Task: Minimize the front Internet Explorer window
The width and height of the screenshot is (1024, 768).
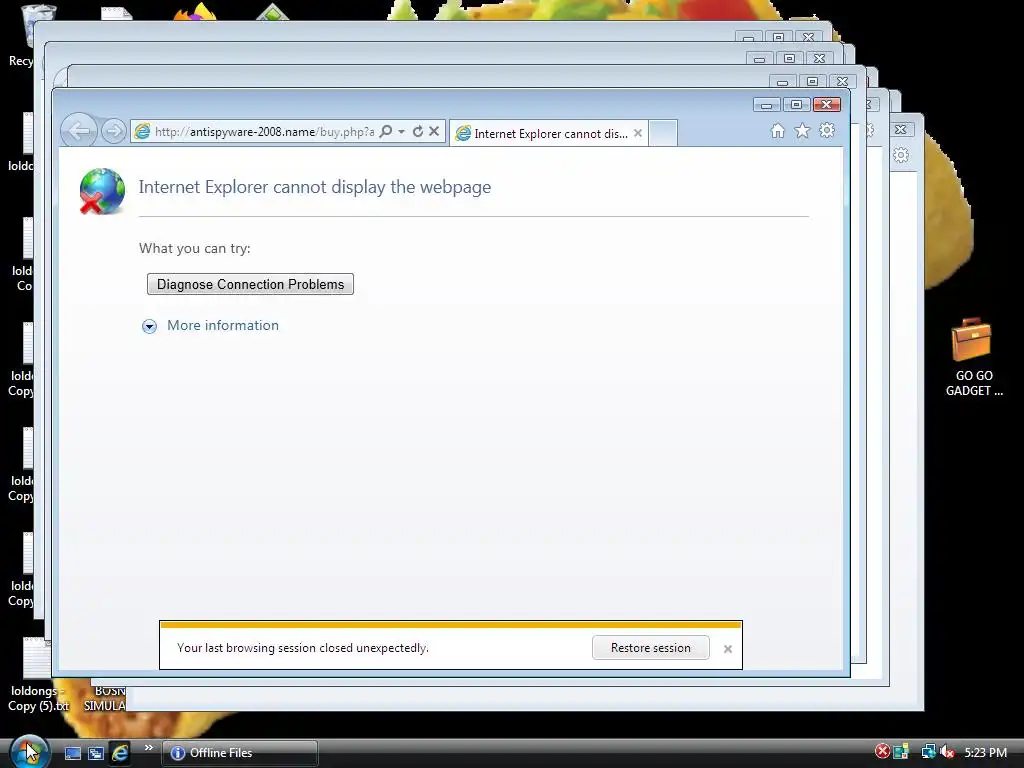Action: tap(767, 104)
